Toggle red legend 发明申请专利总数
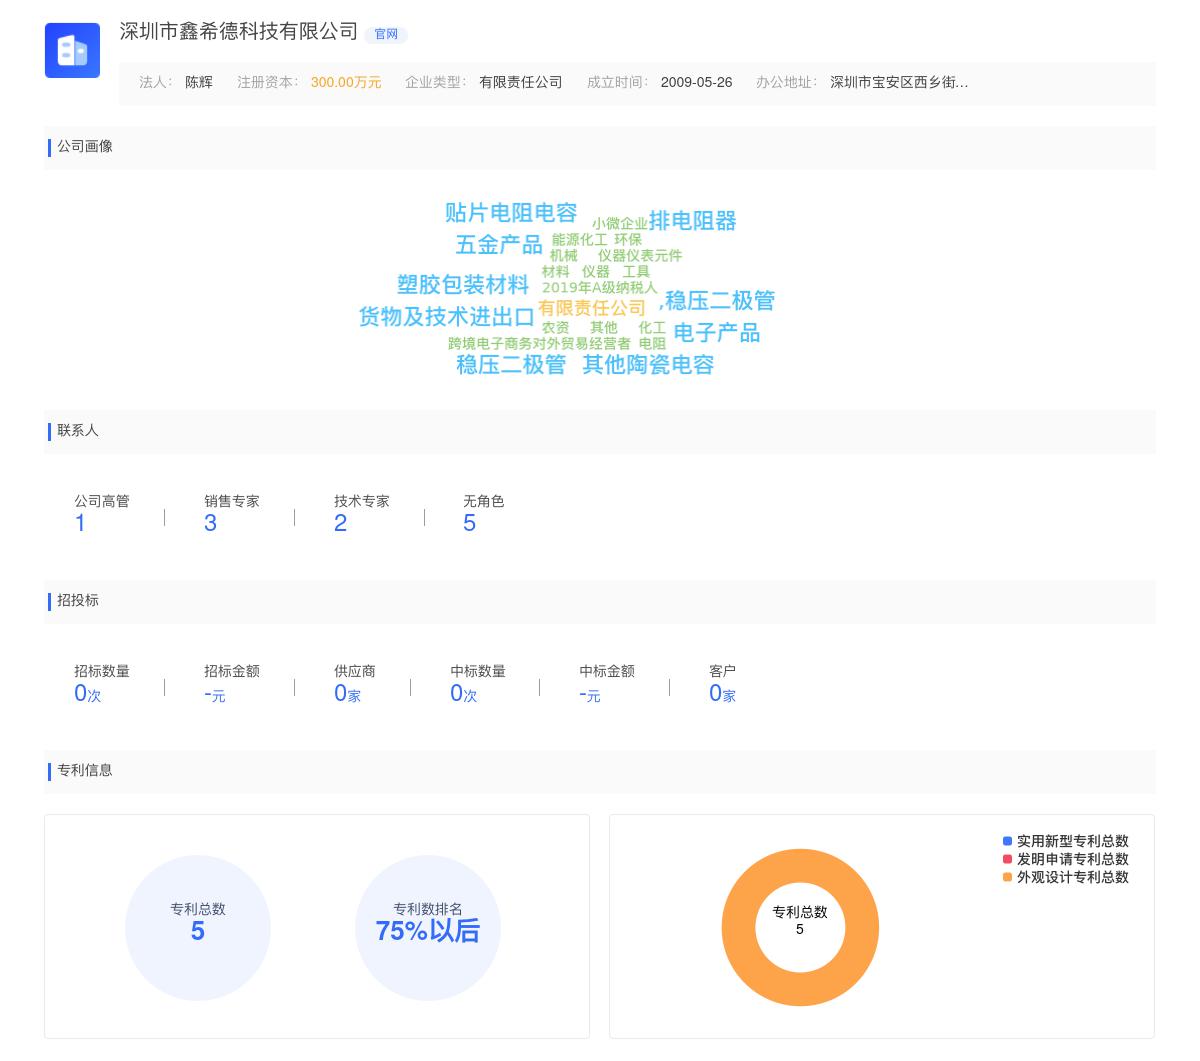 (1066, 859)
